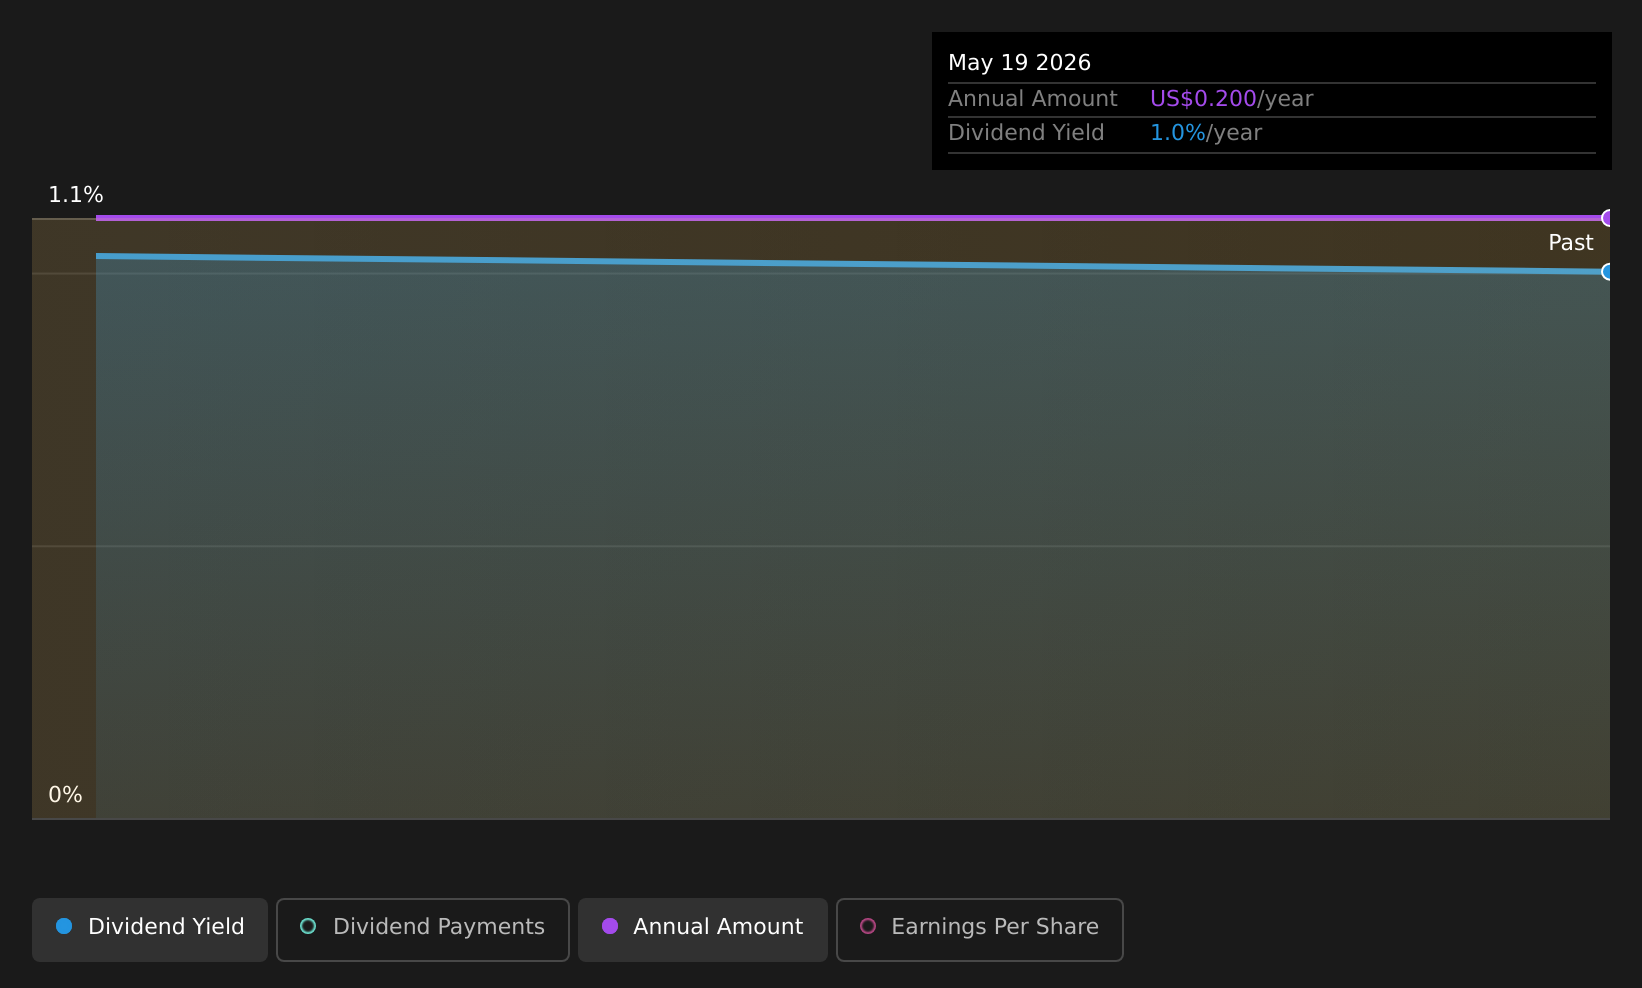1642x988 pixels.
Task: Select the purple Annual Amount endpoint marker
Action: 1608,218
